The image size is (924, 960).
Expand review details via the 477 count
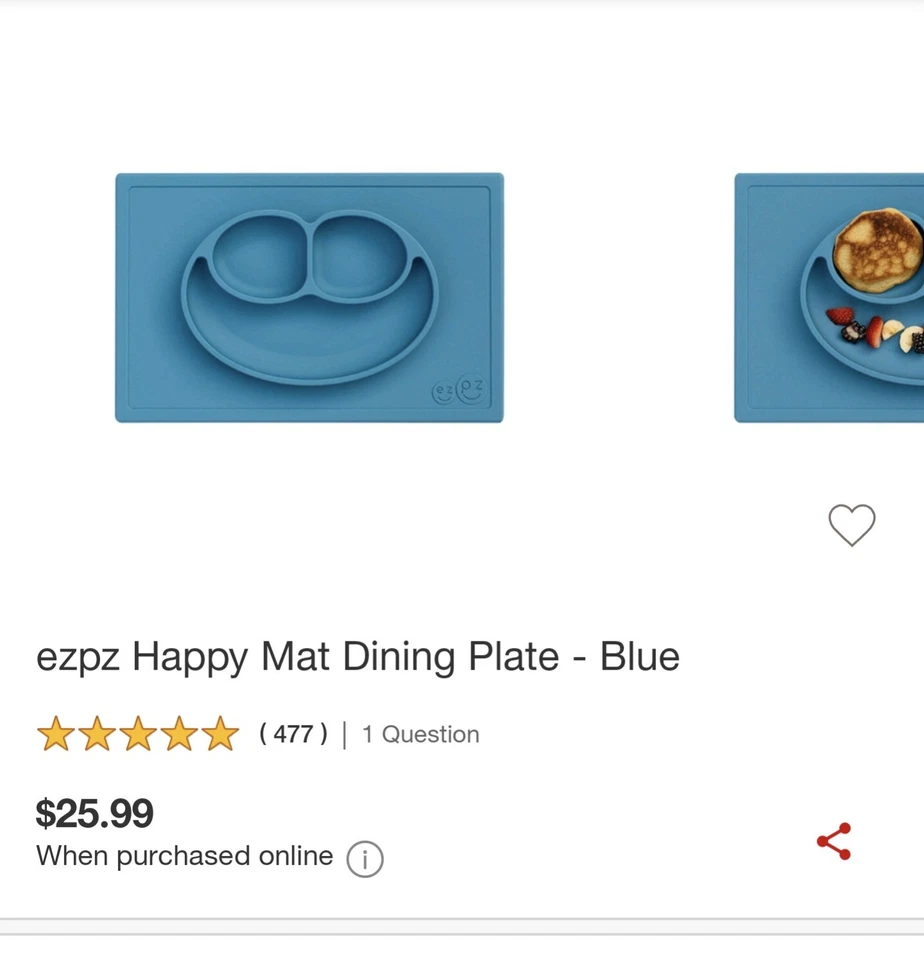pos(293,734)
